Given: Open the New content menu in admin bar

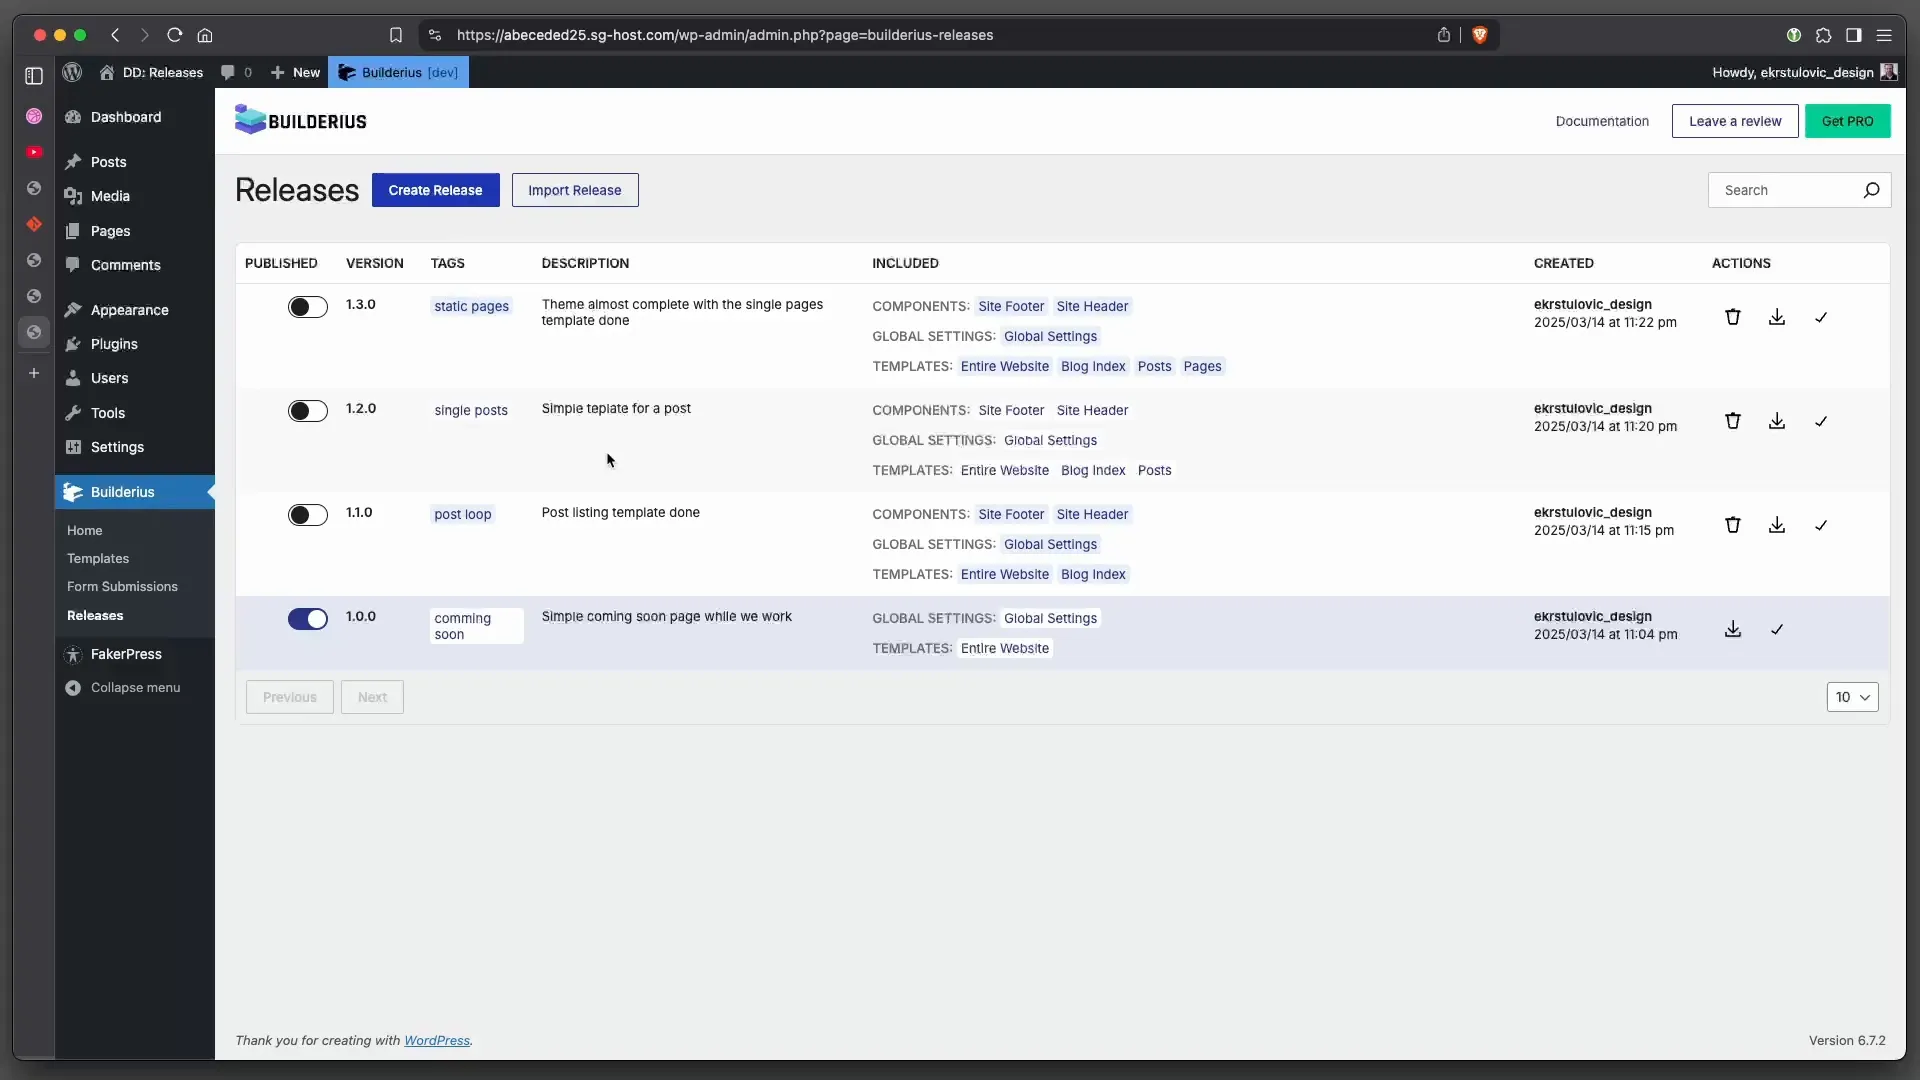Looking at the screenshot, I should 296,72.
